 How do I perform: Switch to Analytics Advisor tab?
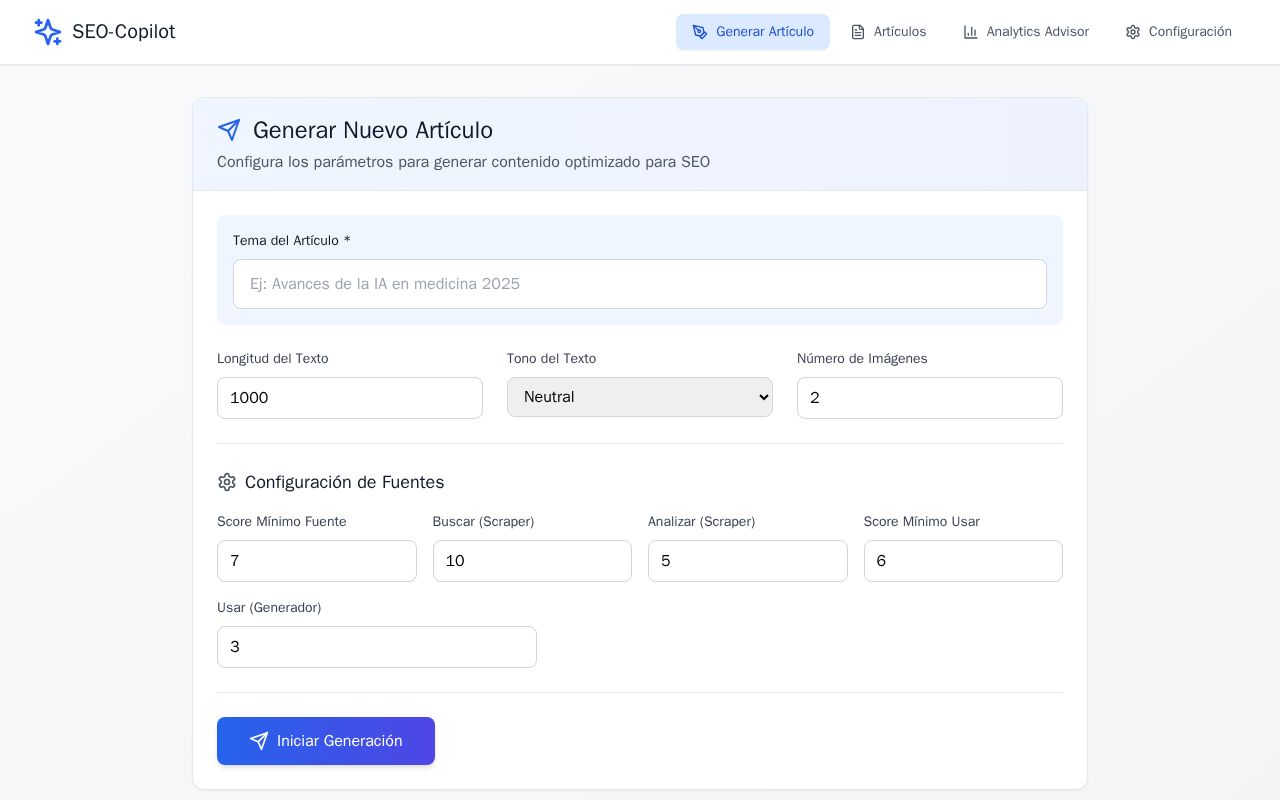click(1026, 32)
